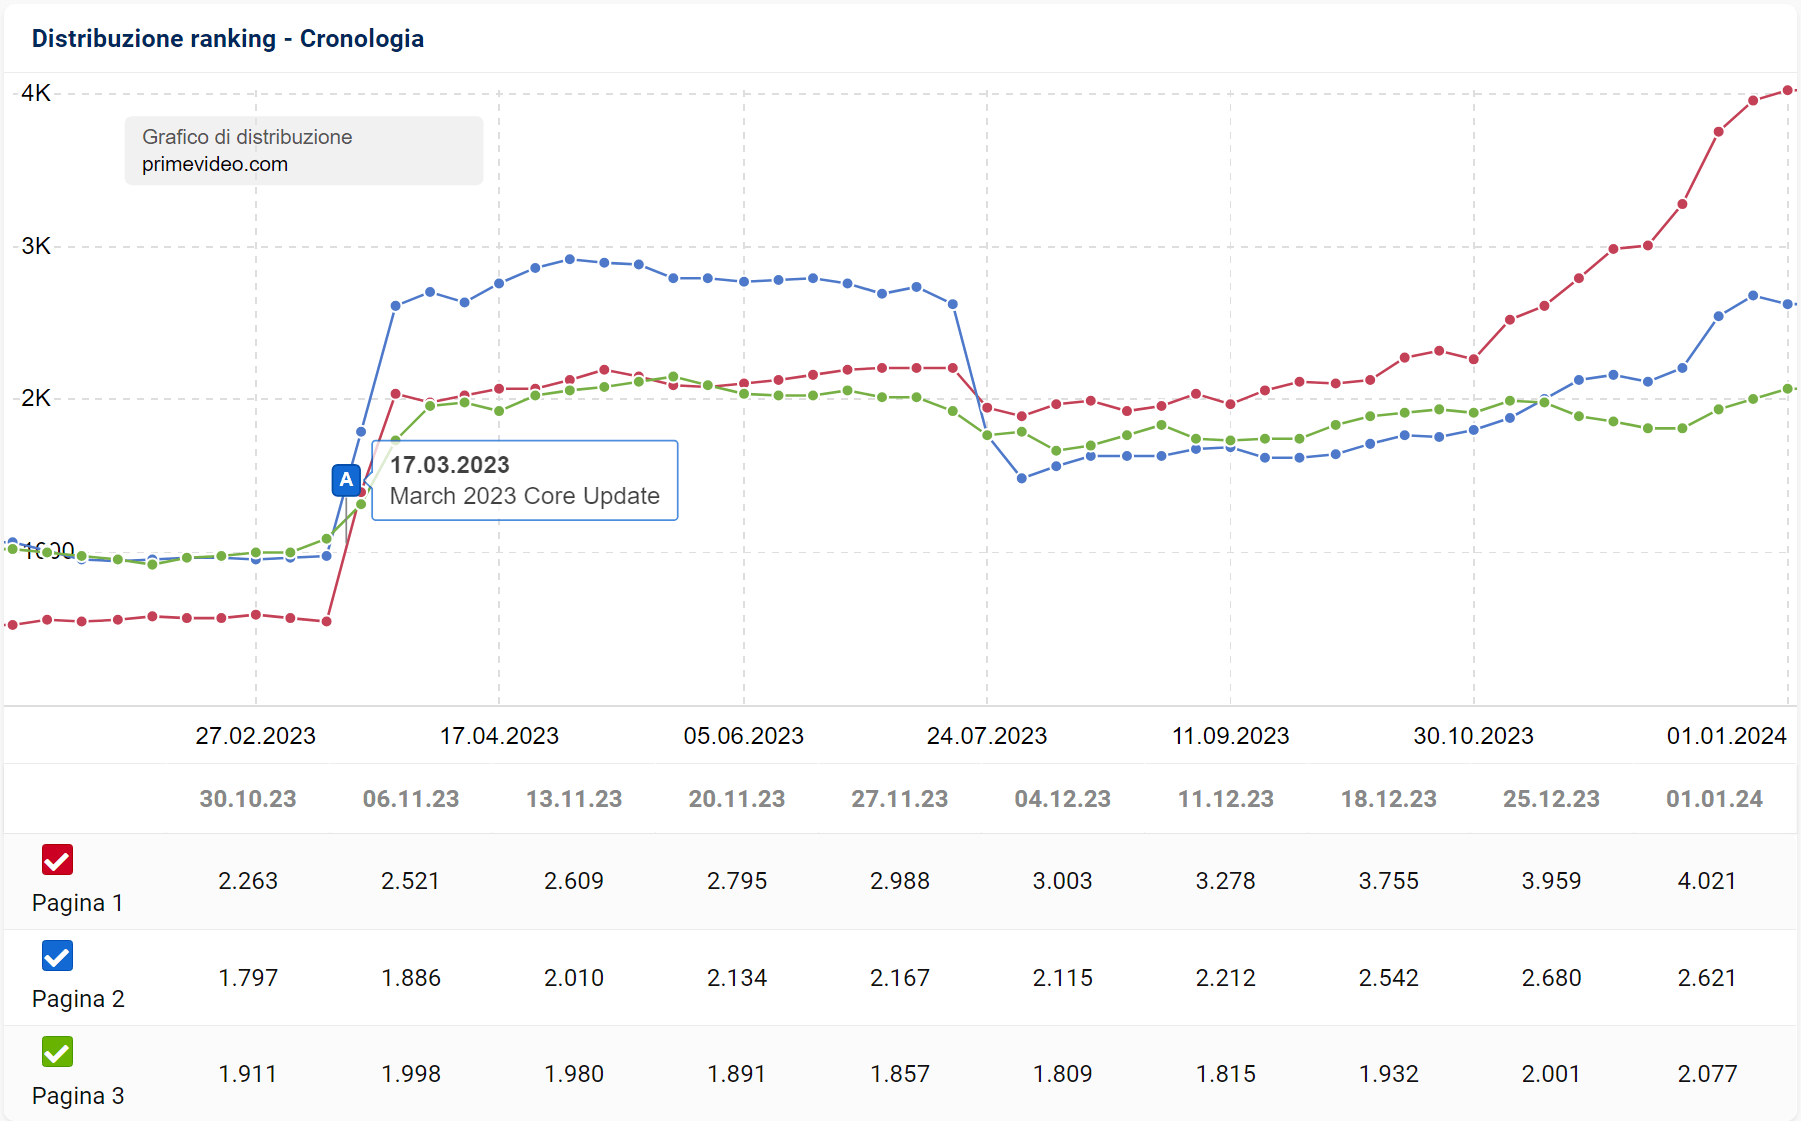Click the 'March 2023 Core Update' tooltip

pyautogui.click(x=525, y=480)
